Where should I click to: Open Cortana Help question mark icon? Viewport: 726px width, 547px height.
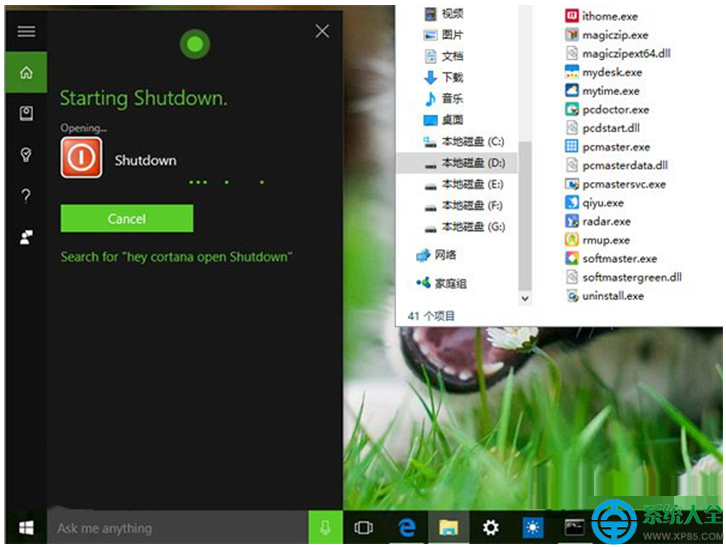(x=26, y=196)
